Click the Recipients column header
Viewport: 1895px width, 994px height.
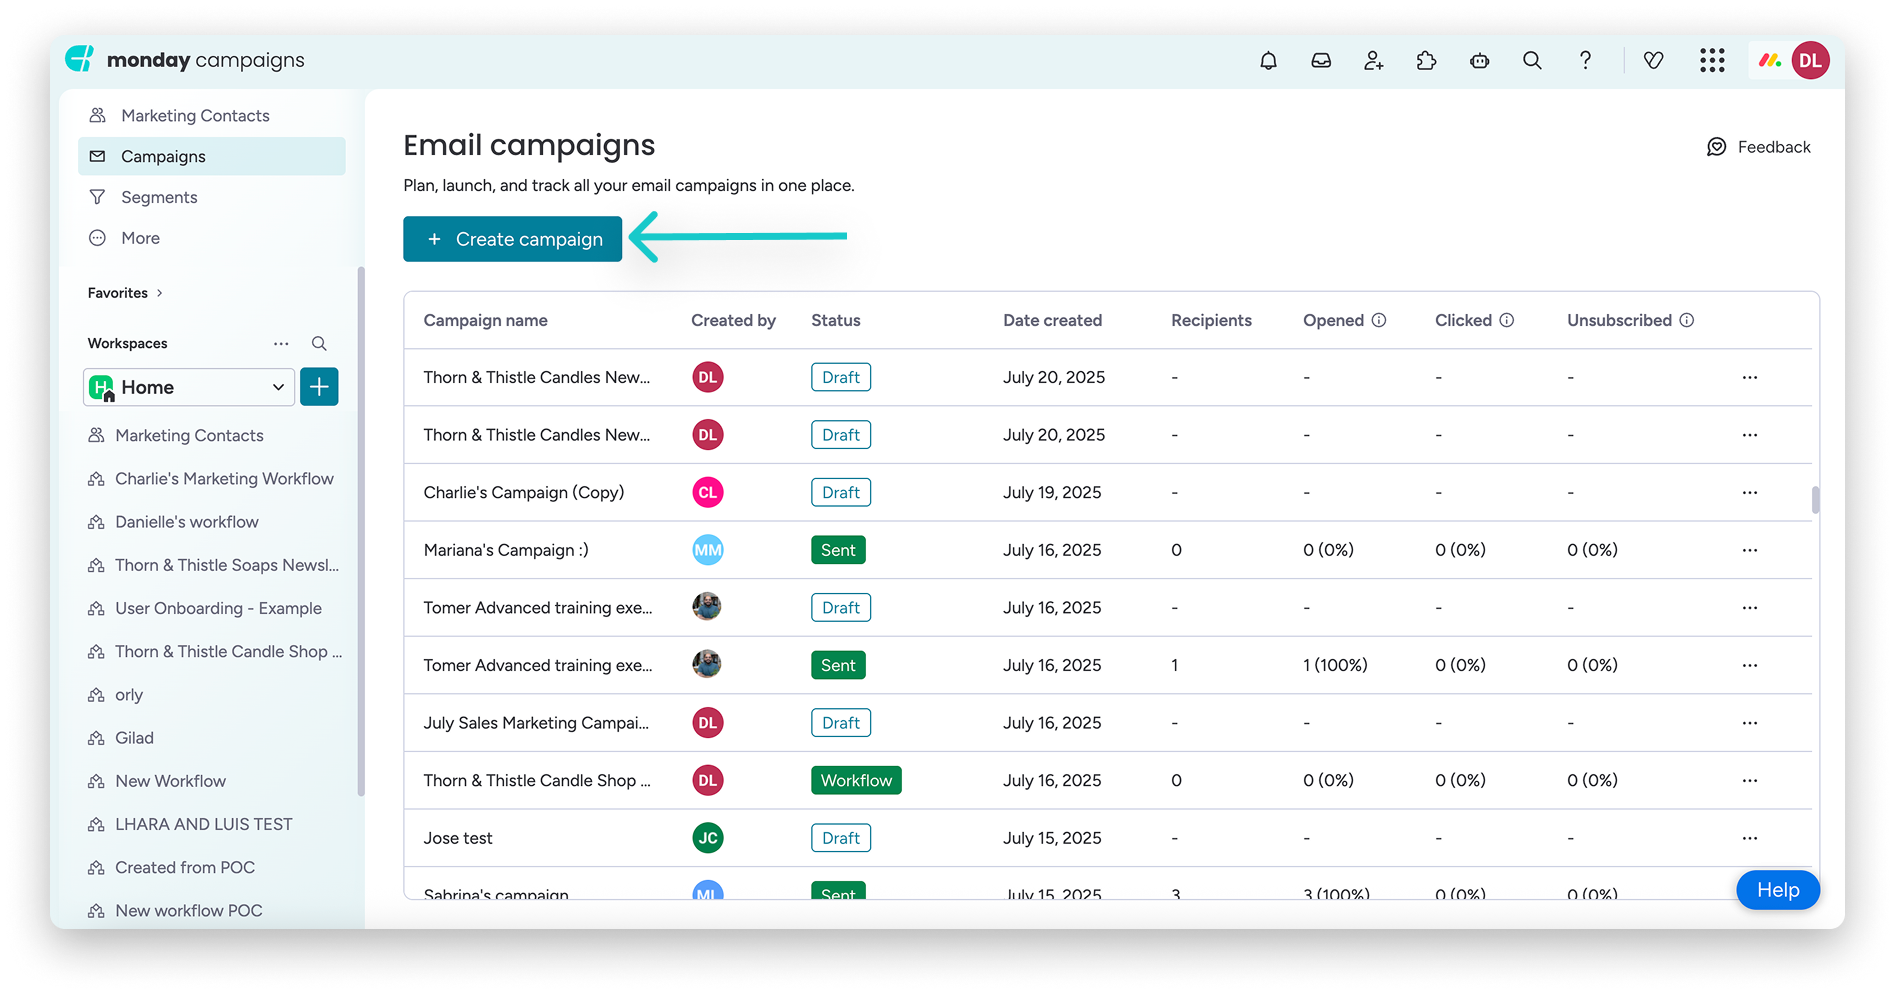(x=1211, y=320)
